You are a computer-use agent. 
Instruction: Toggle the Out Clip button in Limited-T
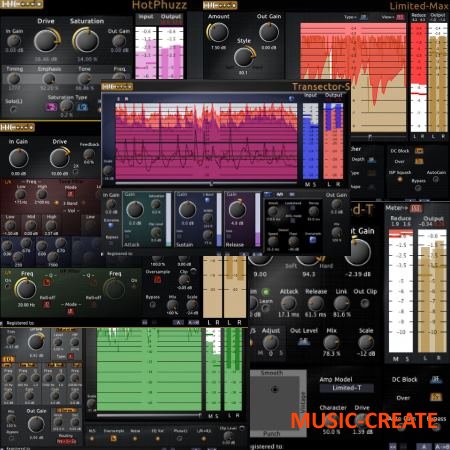tap(365, 303)
